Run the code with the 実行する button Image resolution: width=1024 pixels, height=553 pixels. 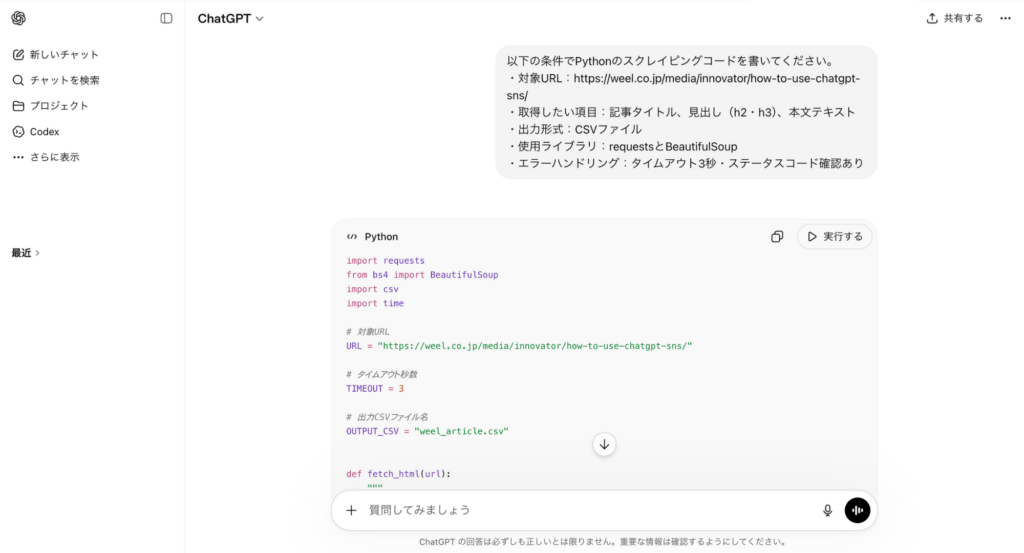(835, 237)
